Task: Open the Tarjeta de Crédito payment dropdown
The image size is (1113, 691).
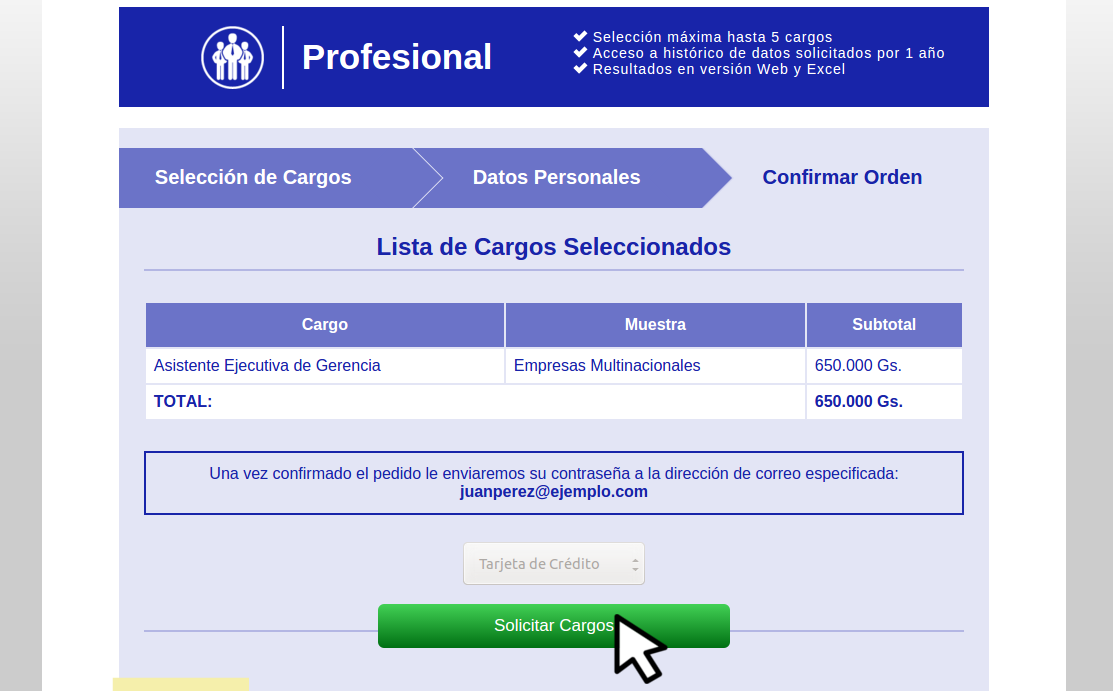Action: [554, 564]
